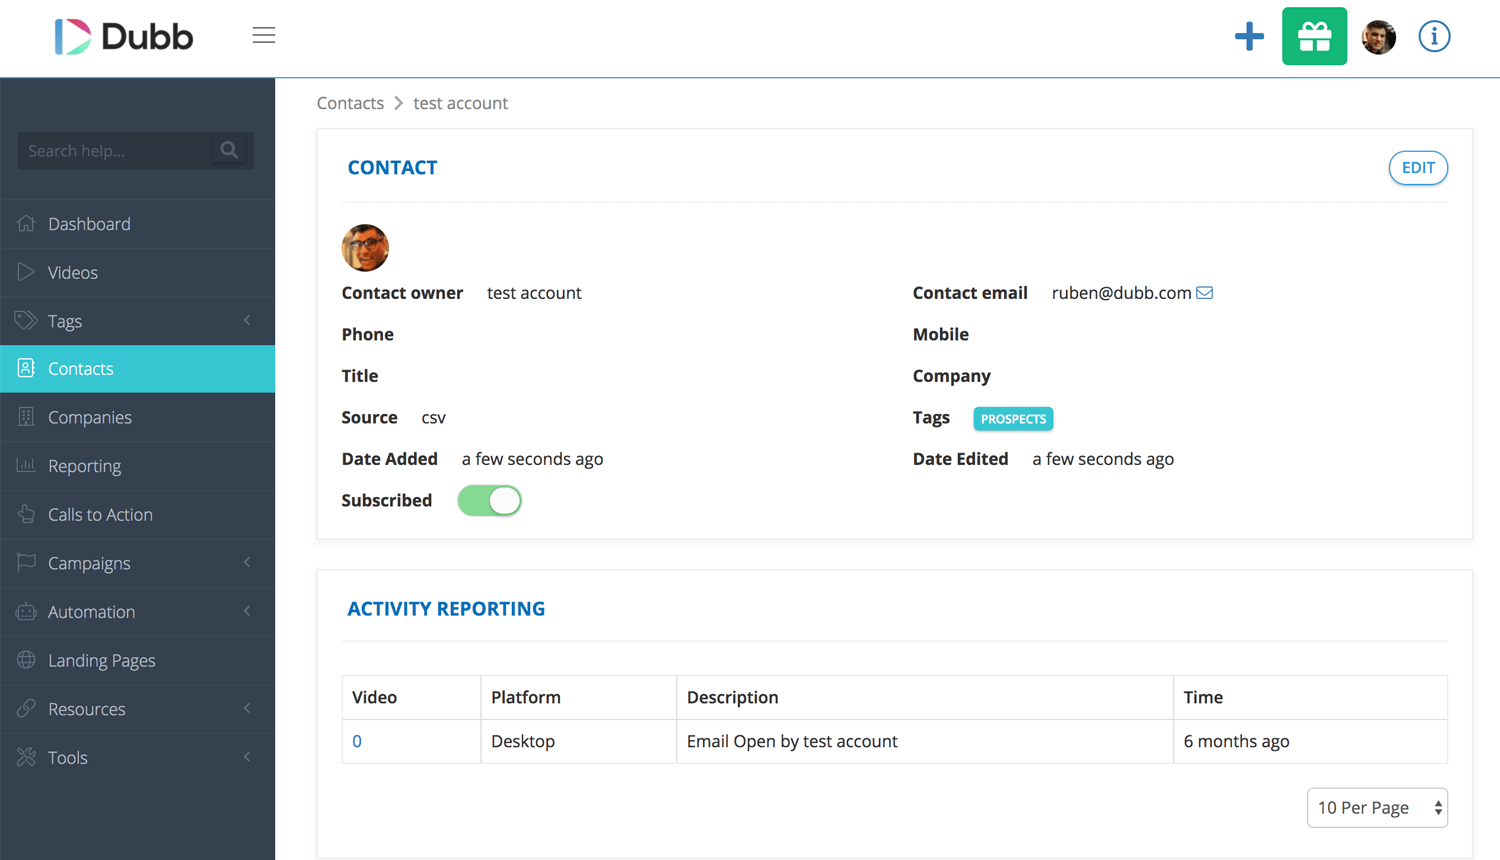This screenshot has height=860, width=1500.
Task: Click the Reporting chart icon
Action: (x=26, y=465)
